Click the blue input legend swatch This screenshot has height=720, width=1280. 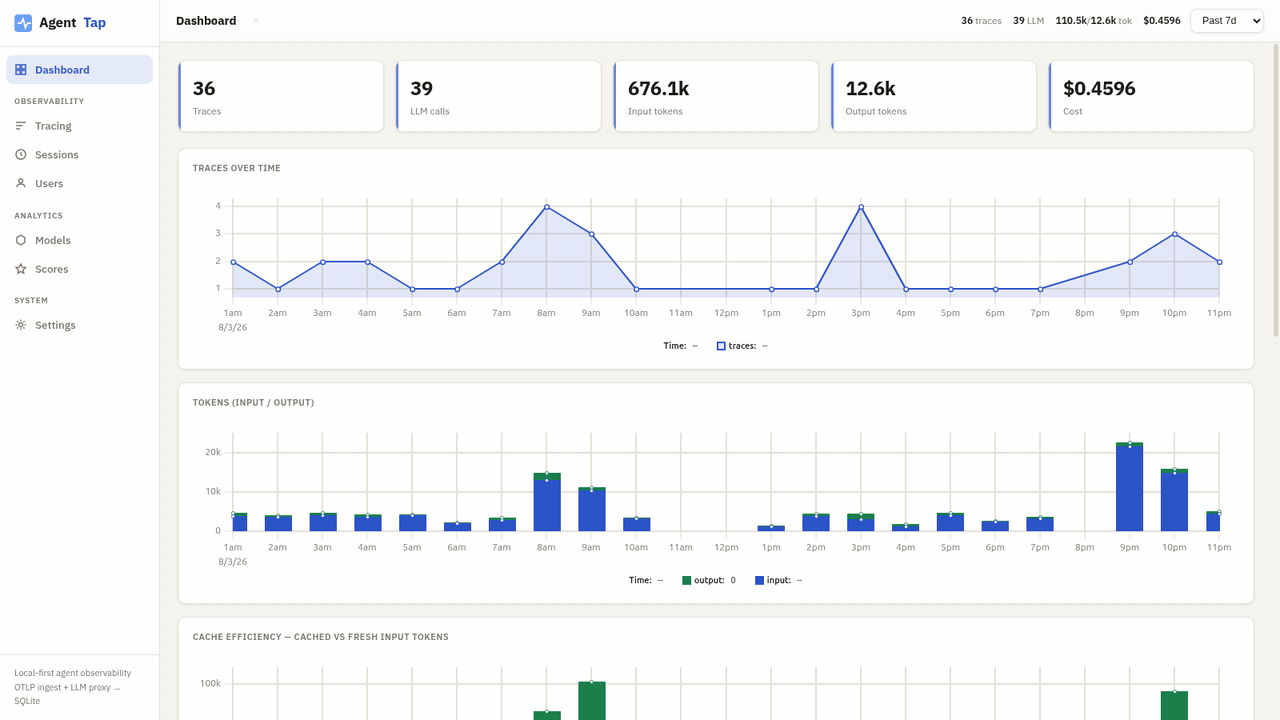[759, 580]
